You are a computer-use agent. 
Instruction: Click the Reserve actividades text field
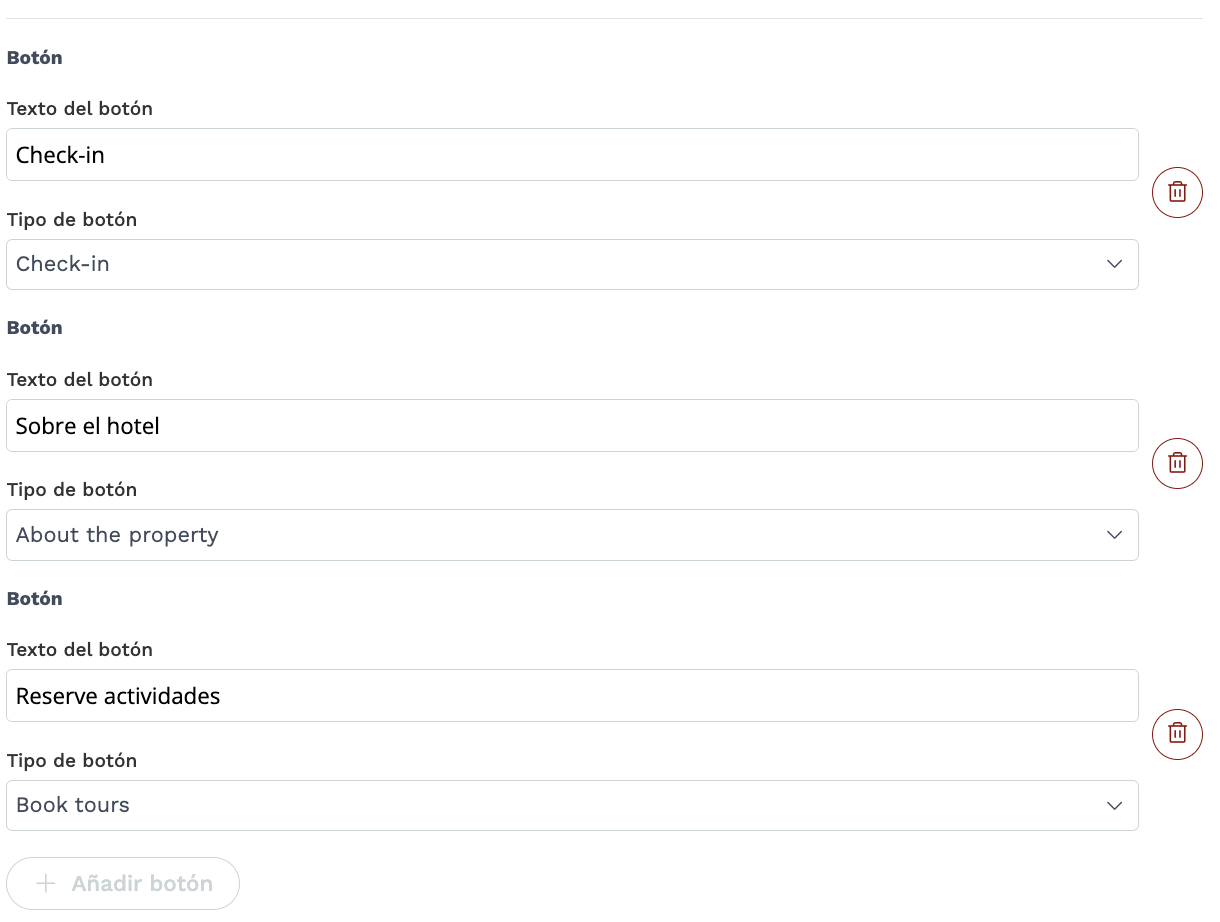pos(572,695)
